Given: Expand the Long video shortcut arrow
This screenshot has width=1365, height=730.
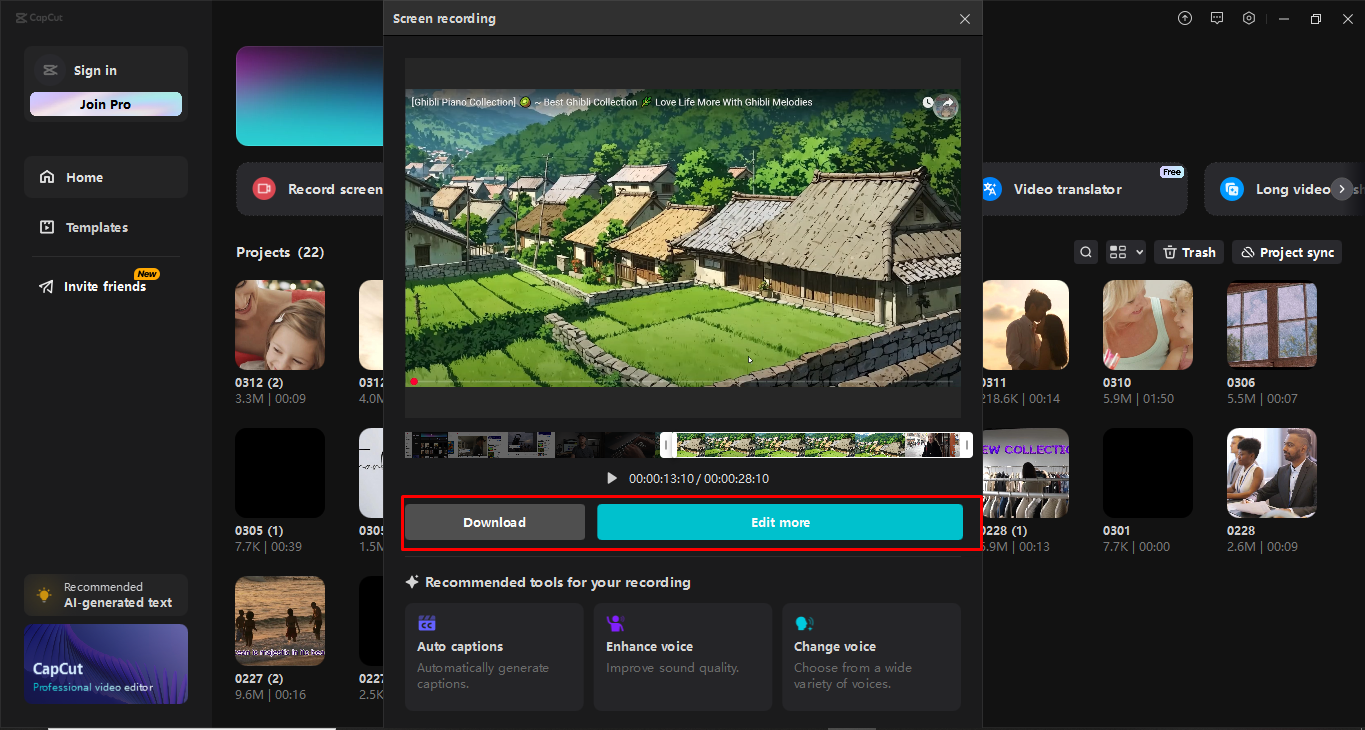Looking at the screenshot, I should (1340, 189).
